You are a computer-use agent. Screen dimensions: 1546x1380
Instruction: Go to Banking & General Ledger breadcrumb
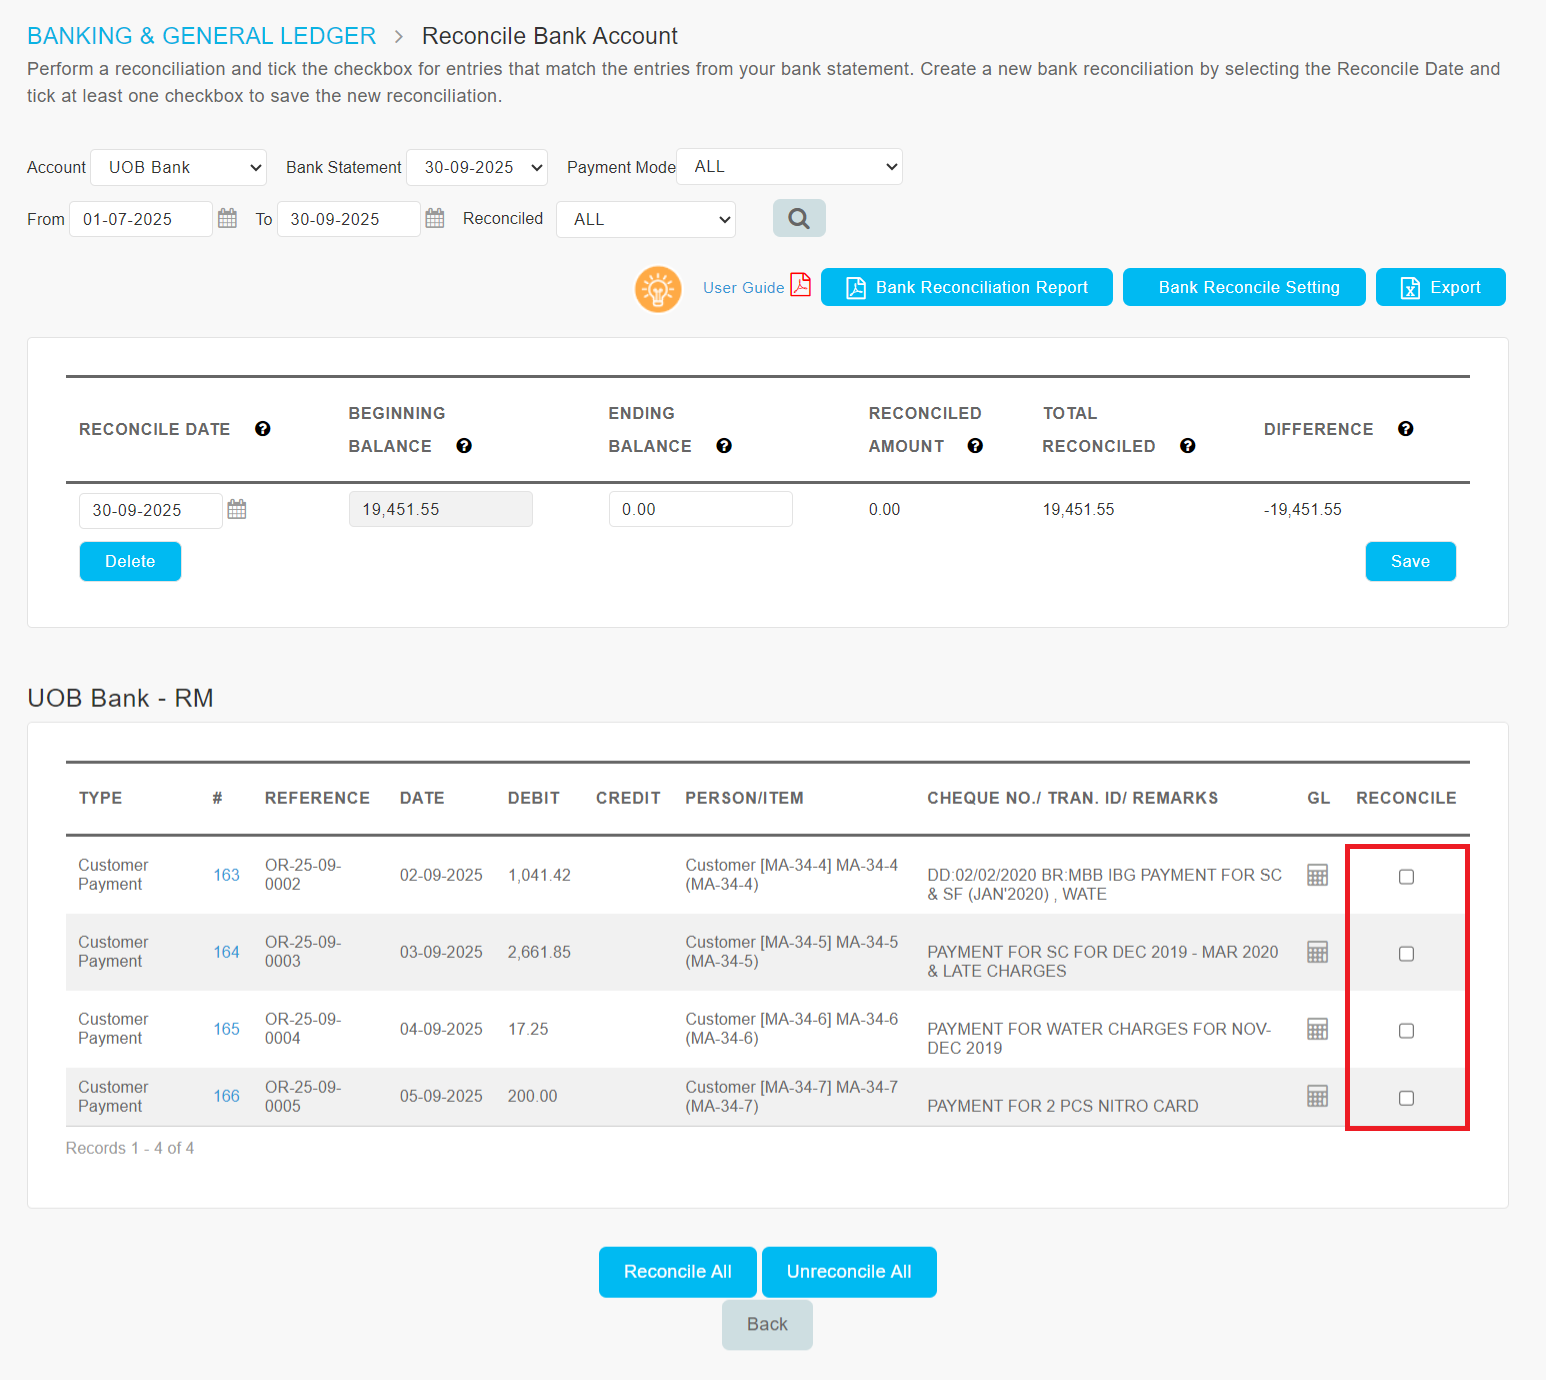pyautogui.click(x=201, y=36)
